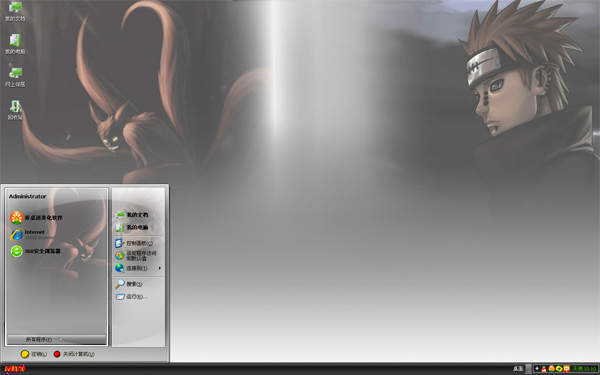
Task: Select the Network Neighborhood desktop icon
Action: point(15,77)
